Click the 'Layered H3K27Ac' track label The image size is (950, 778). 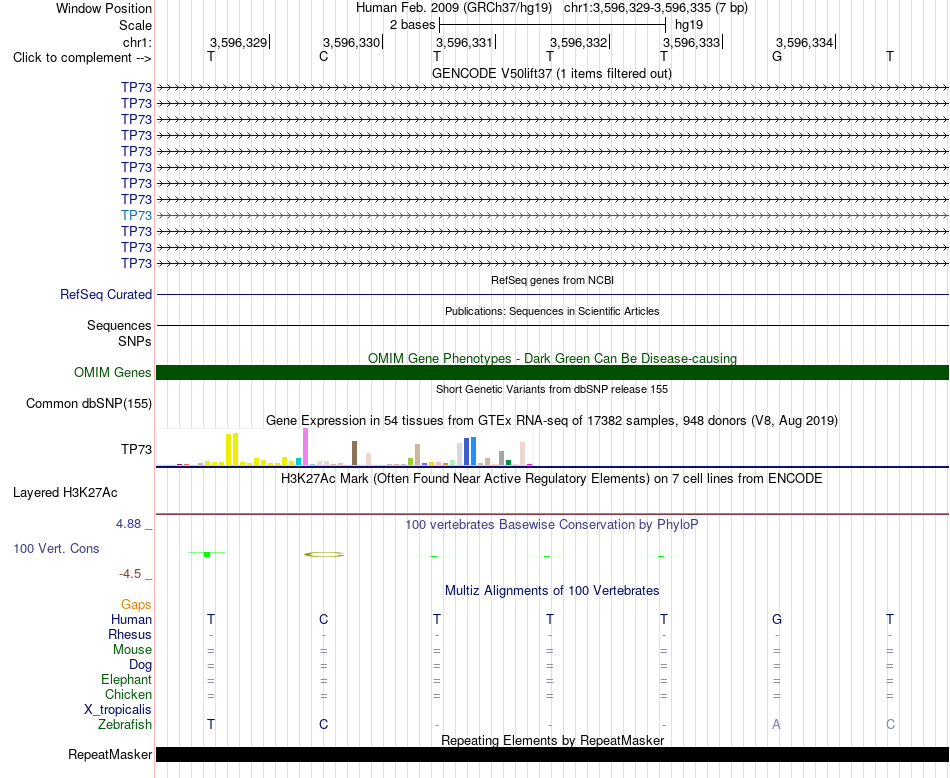tap(65, 493)
